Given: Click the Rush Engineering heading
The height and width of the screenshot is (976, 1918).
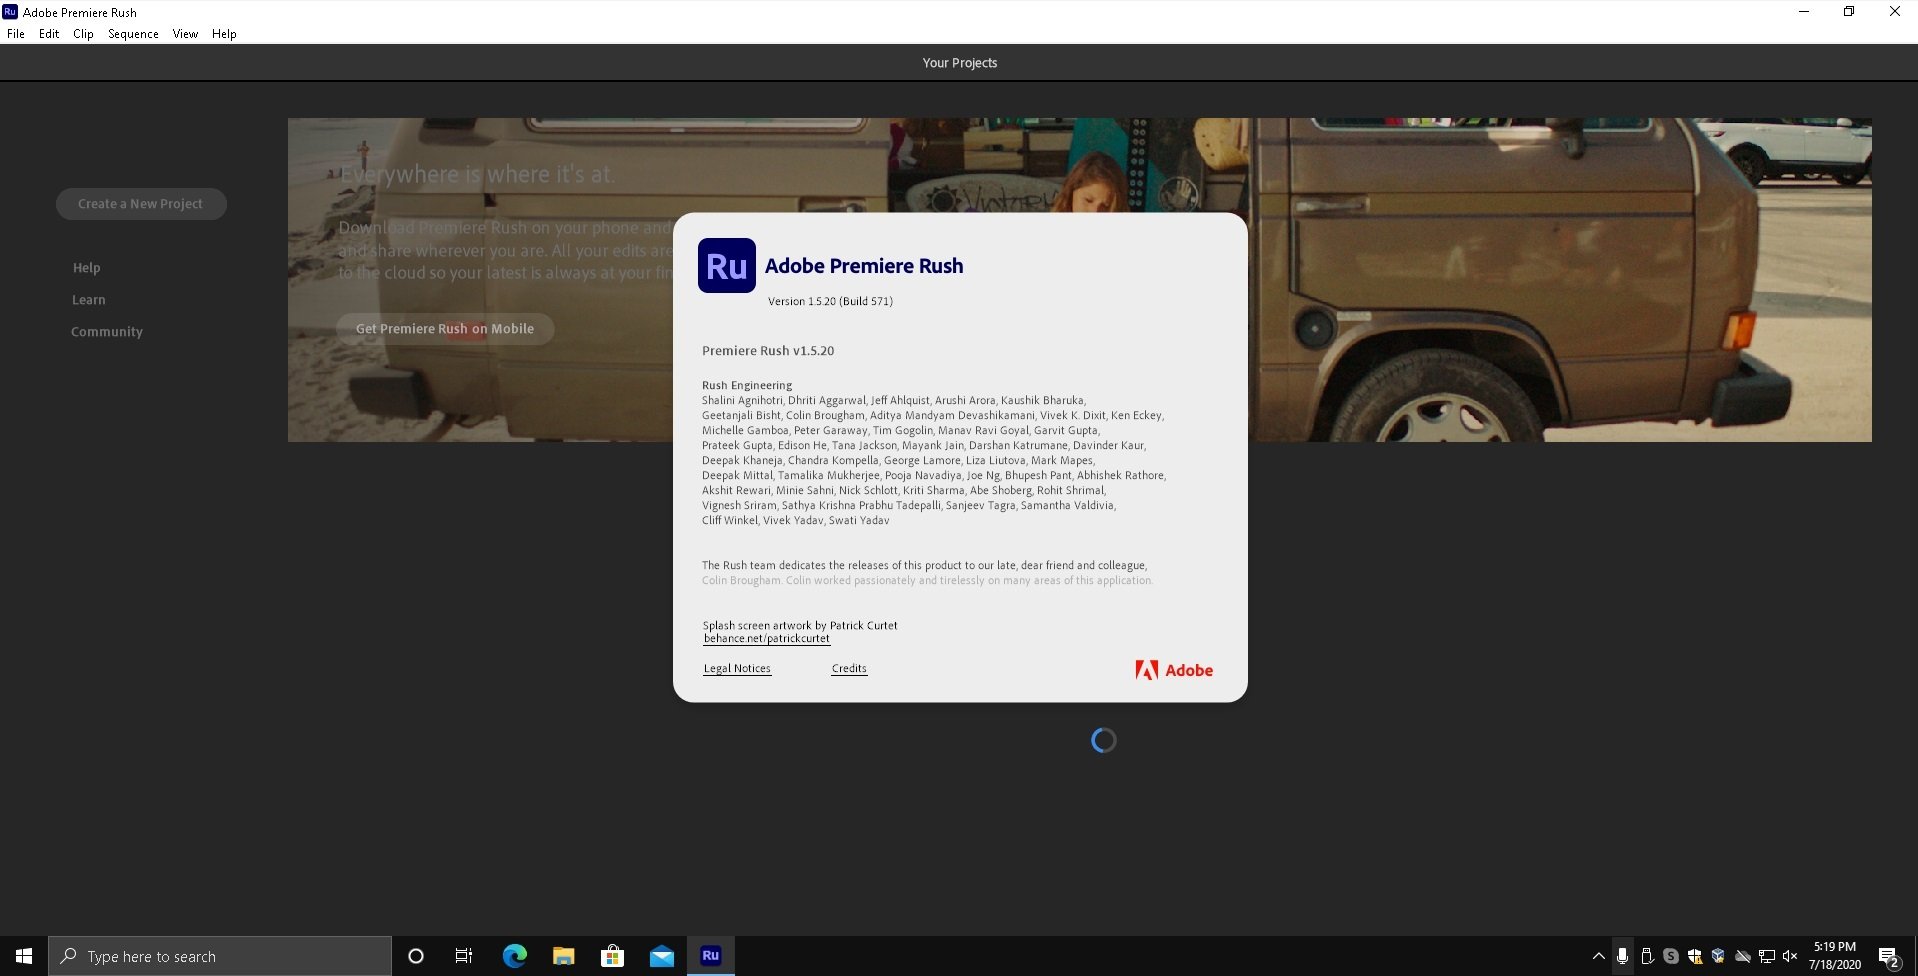Looking at the screenshot, I should coord(747,385).
